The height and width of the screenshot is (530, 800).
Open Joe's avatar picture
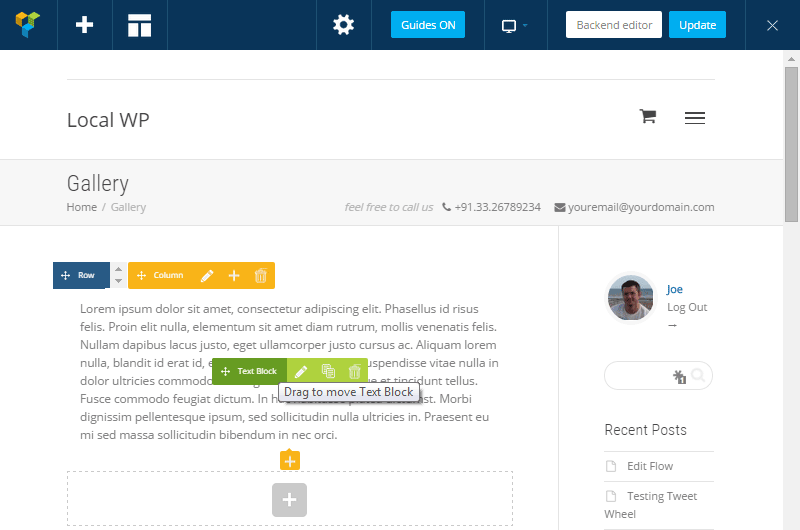pyautogui.click(x=631, y=298)
